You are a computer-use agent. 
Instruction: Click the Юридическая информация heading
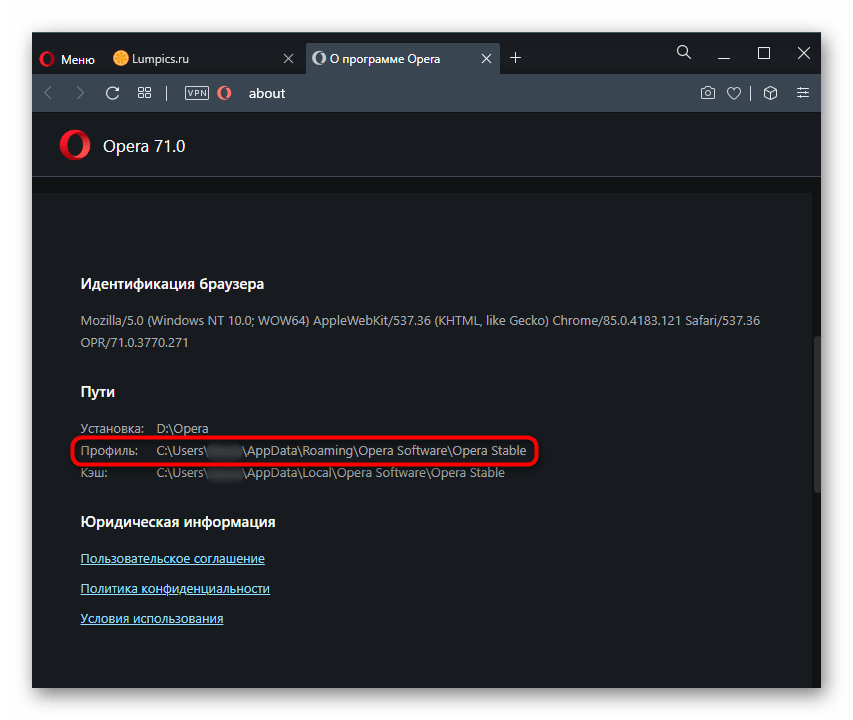click(178, 522)
